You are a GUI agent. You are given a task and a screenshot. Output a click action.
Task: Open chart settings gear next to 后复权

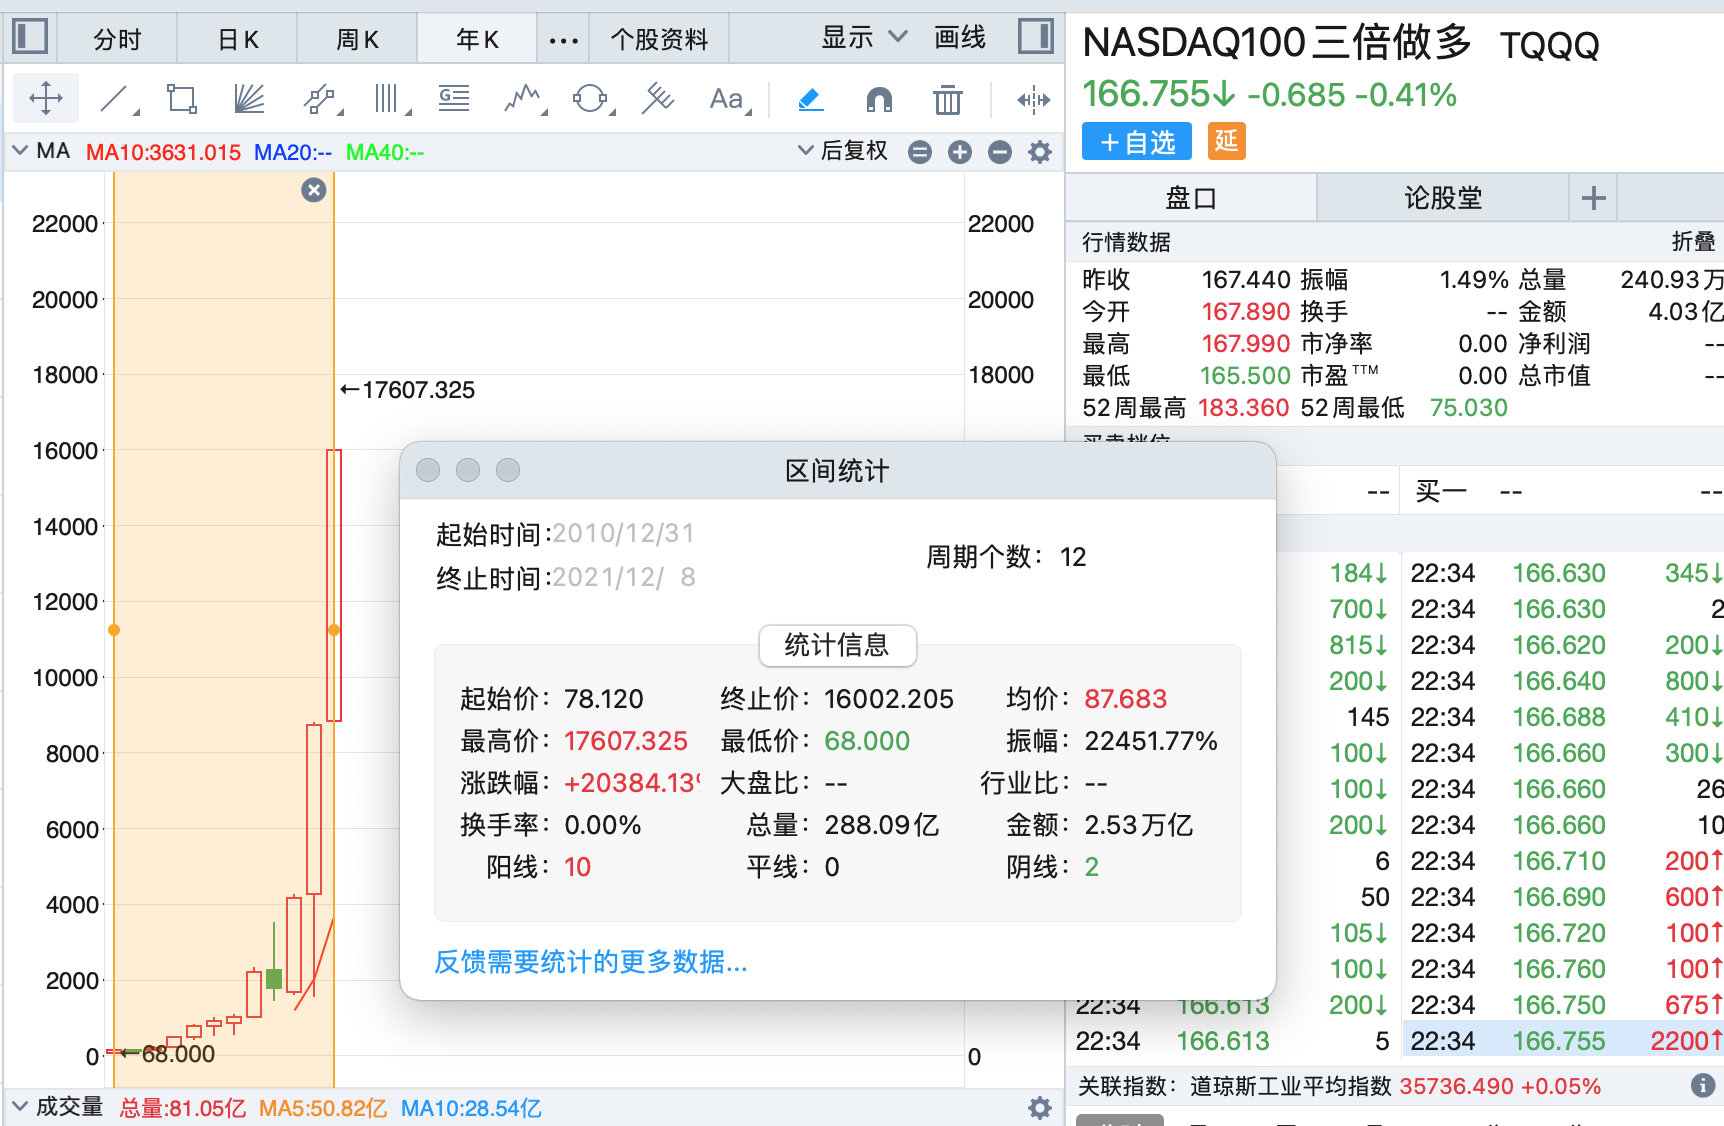pyautogui.click(x=1040, y=152)
